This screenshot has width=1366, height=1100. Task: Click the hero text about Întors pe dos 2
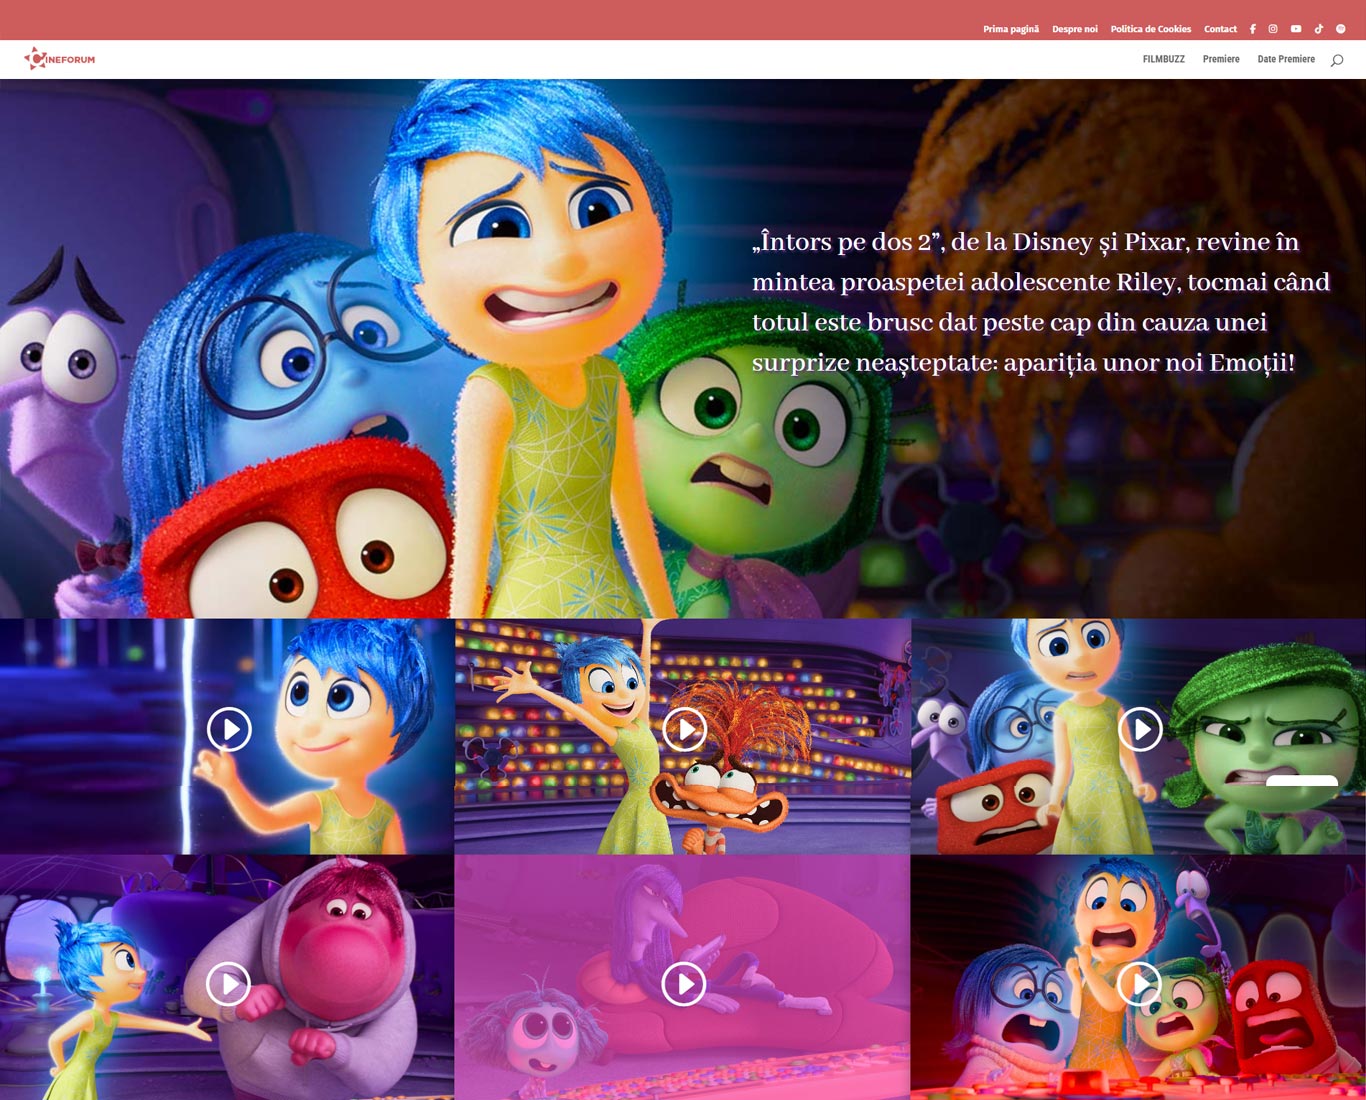(1041, 302)
